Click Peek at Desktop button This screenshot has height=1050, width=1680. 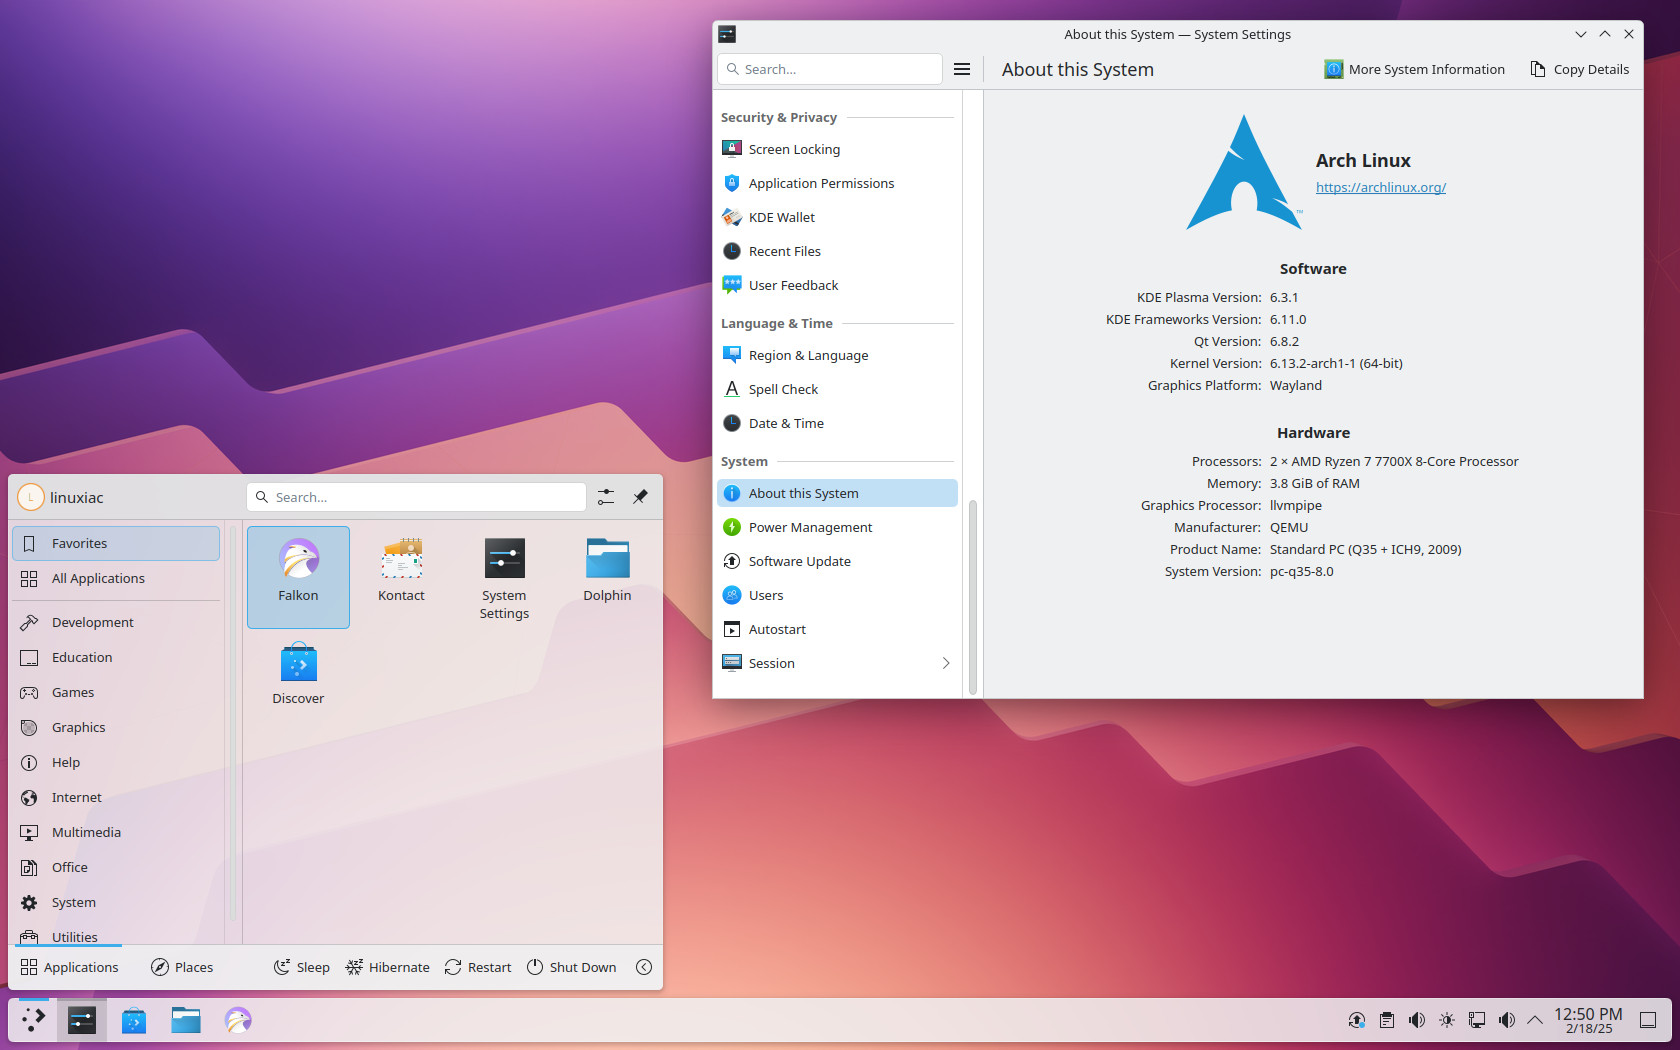pos(1648,1020)
